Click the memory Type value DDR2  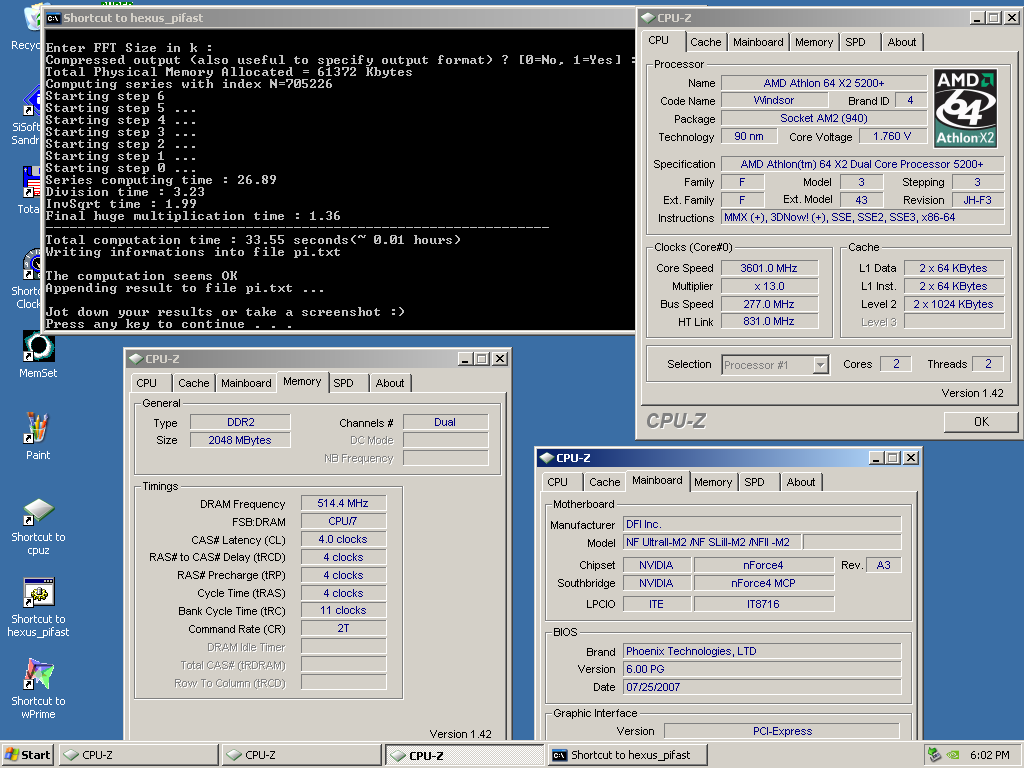point(240,423)
